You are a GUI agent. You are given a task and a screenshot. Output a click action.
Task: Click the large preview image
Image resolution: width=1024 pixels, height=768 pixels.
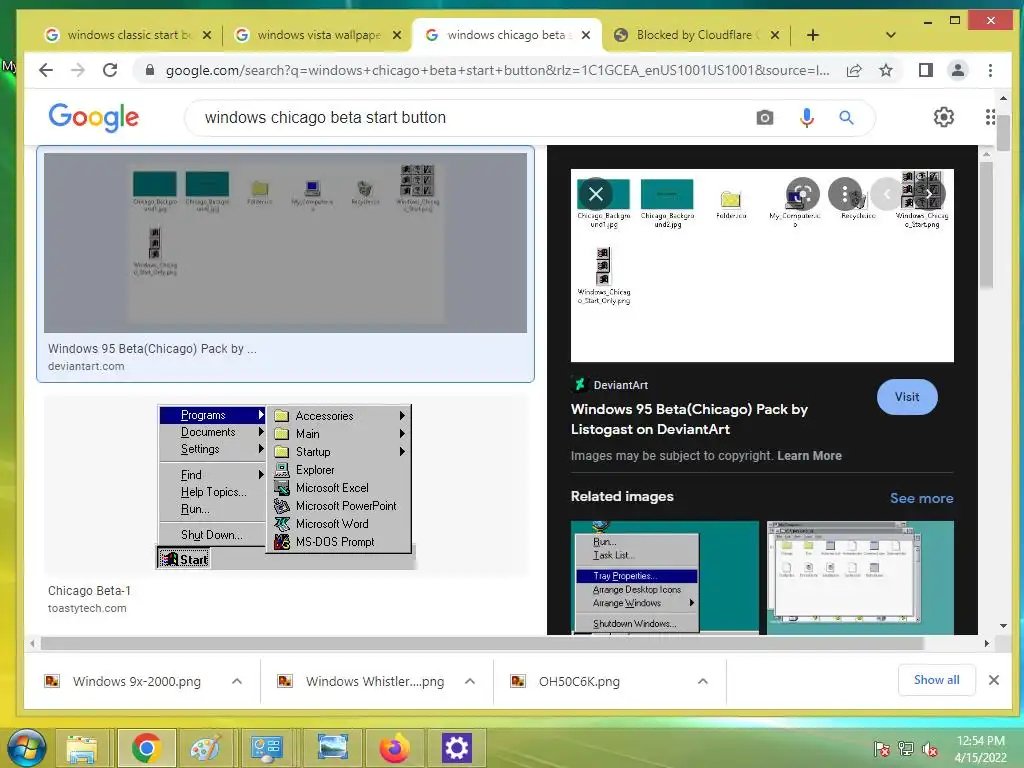762,265
